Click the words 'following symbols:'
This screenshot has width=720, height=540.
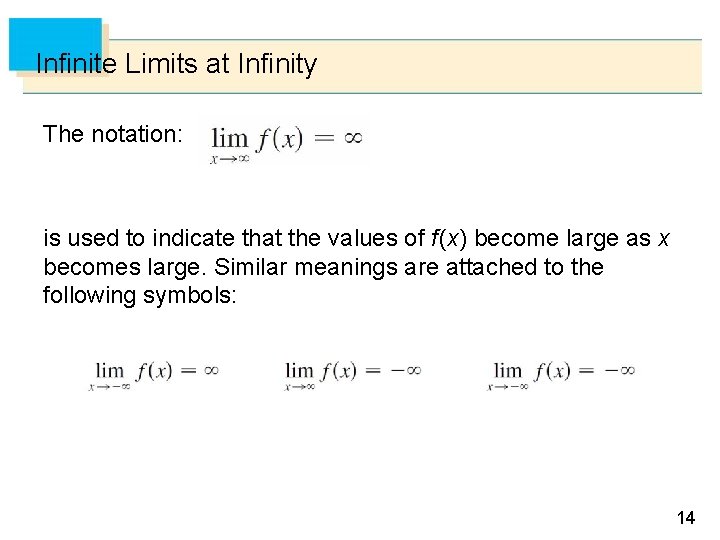point(140,295)
